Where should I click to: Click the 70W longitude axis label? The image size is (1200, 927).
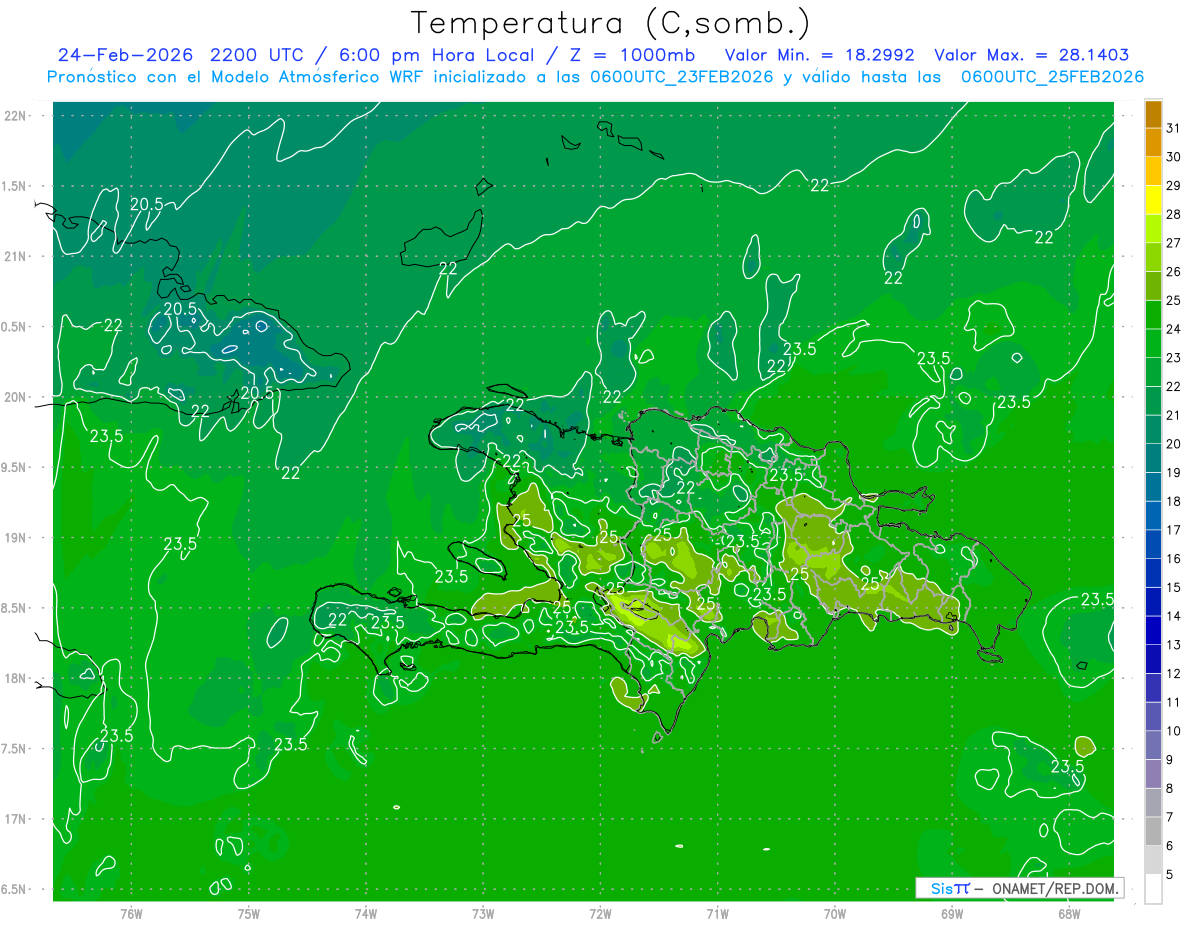coord(835,913)
